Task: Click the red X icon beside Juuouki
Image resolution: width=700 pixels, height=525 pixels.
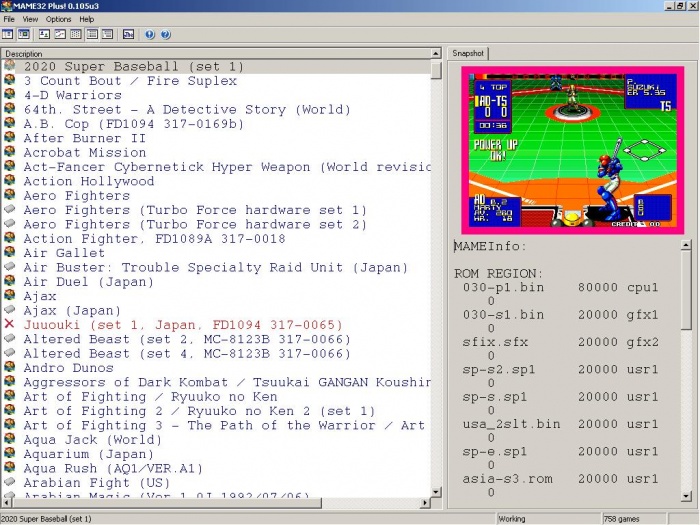Action: tap(9, 325)
